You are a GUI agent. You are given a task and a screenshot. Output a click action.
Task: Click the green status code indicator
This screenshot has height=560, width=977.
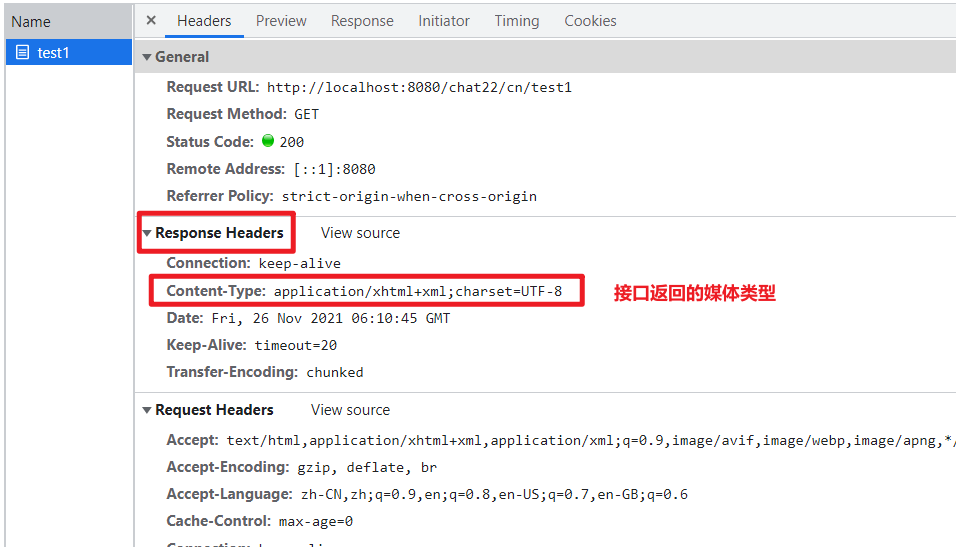tap(268, 141)
